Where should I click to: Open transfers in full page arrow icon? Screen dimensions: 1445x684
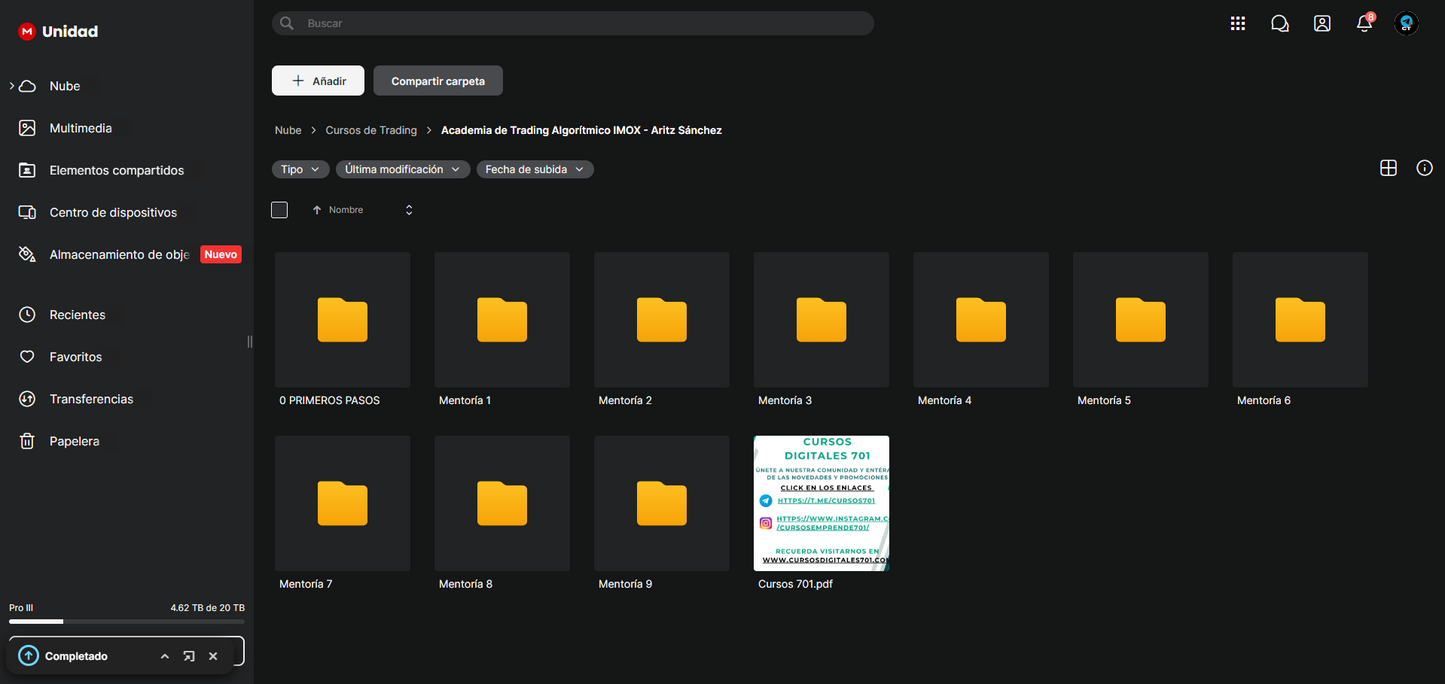point(189,656)
